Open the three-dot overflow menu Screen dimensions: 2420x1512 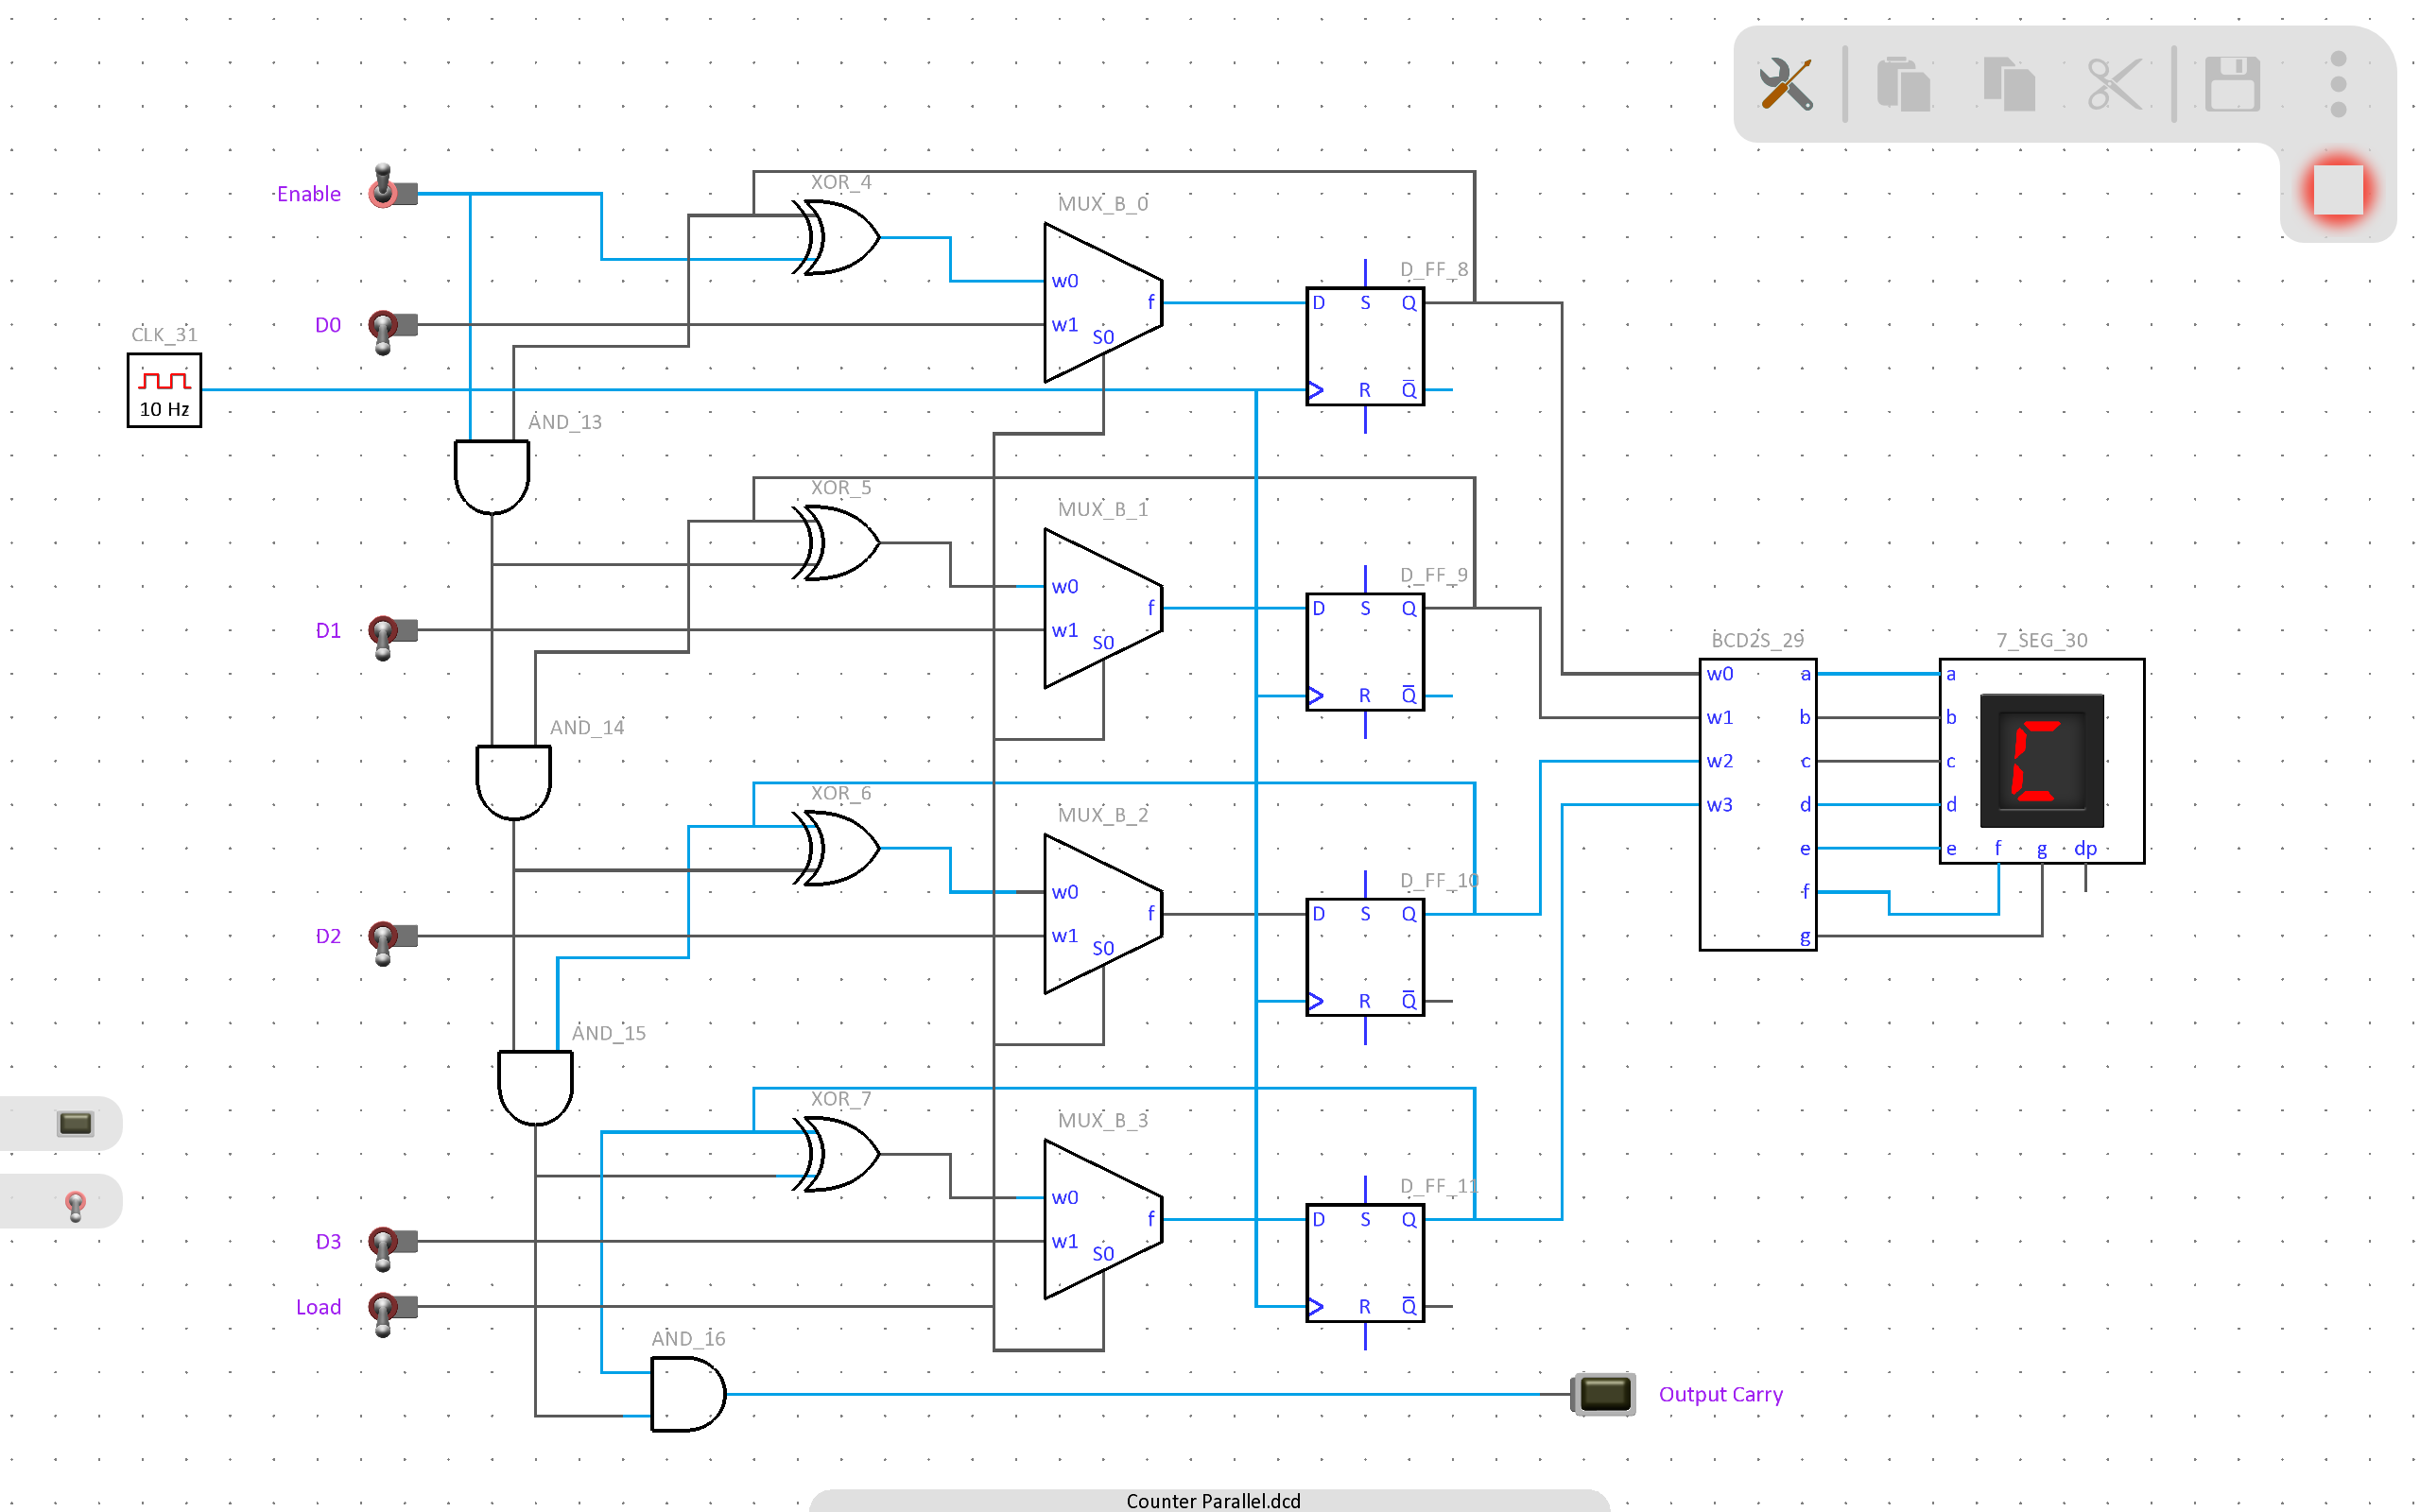2338,84
